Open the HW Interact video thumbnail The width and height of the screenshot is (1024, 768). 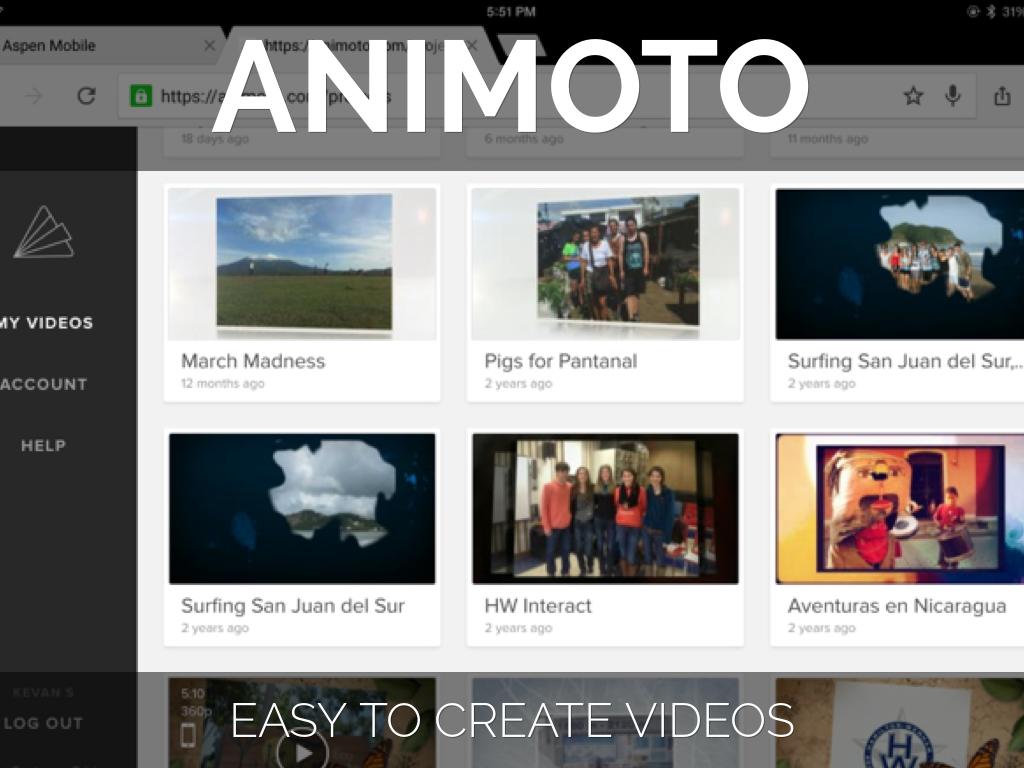pos(605,508)
